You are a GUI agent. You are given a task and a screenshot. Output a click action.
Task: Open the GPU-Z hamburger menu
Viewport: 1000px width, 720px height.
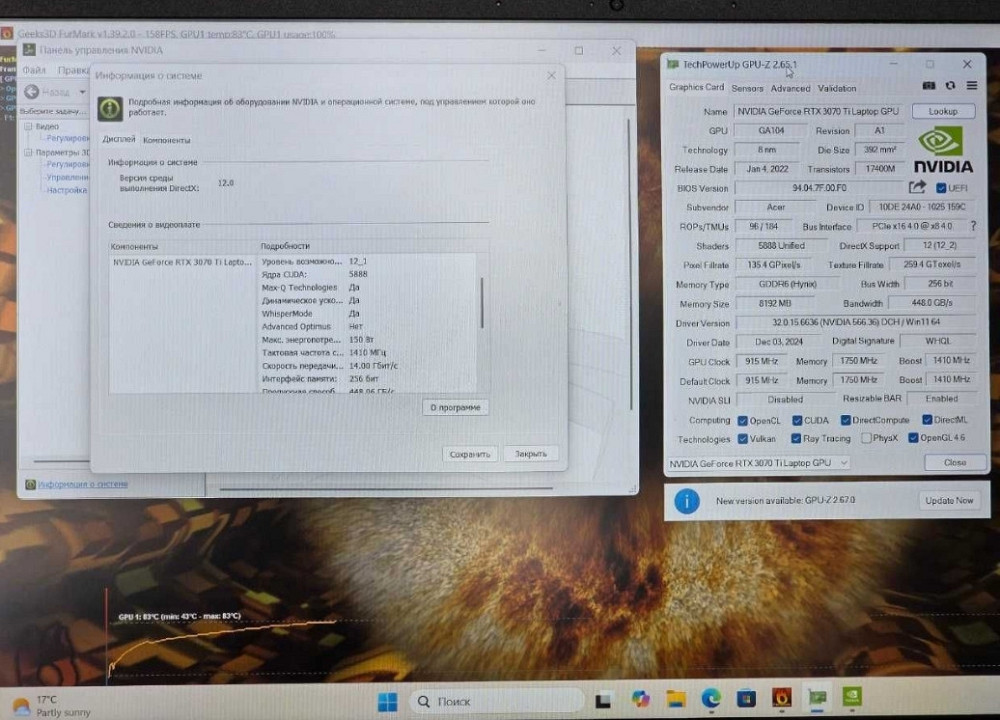point(971,87)
